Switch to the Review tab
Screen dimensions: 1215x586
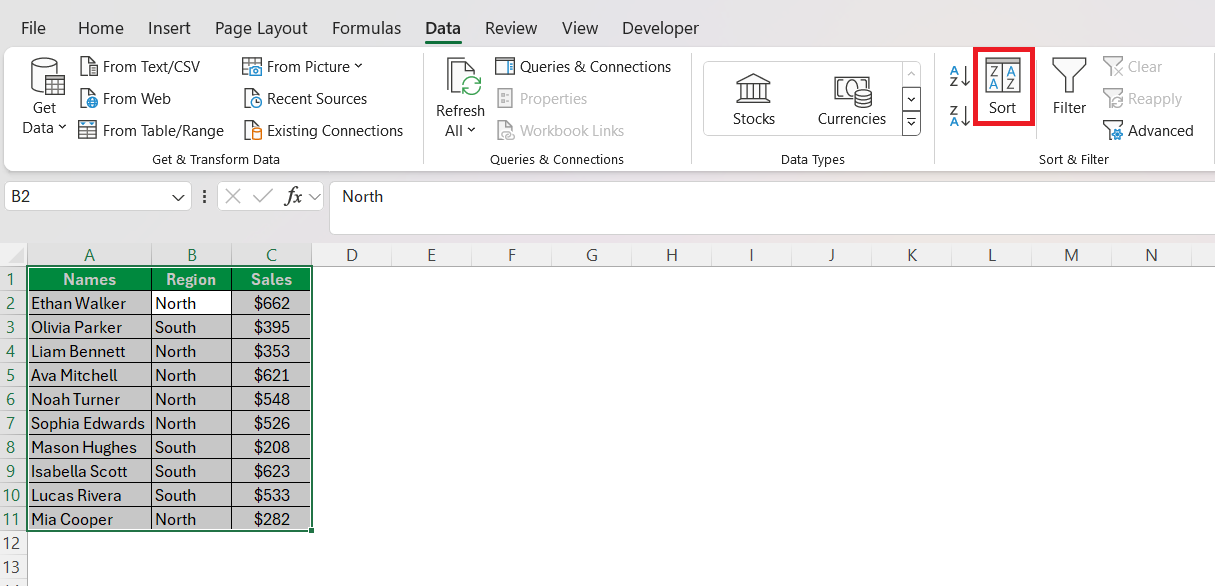511,28
